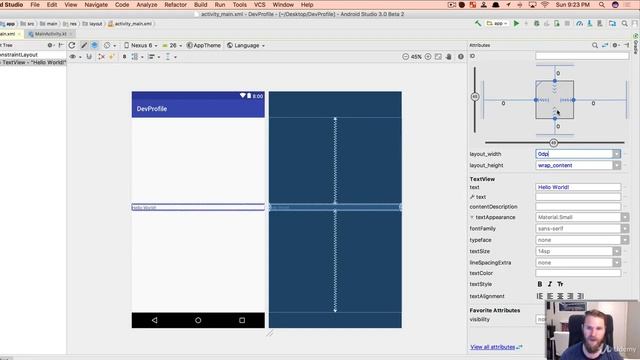The image size is (640, 360).
Task: Click the hide Attributes panel icon
Action: click(x=627, y=45)
